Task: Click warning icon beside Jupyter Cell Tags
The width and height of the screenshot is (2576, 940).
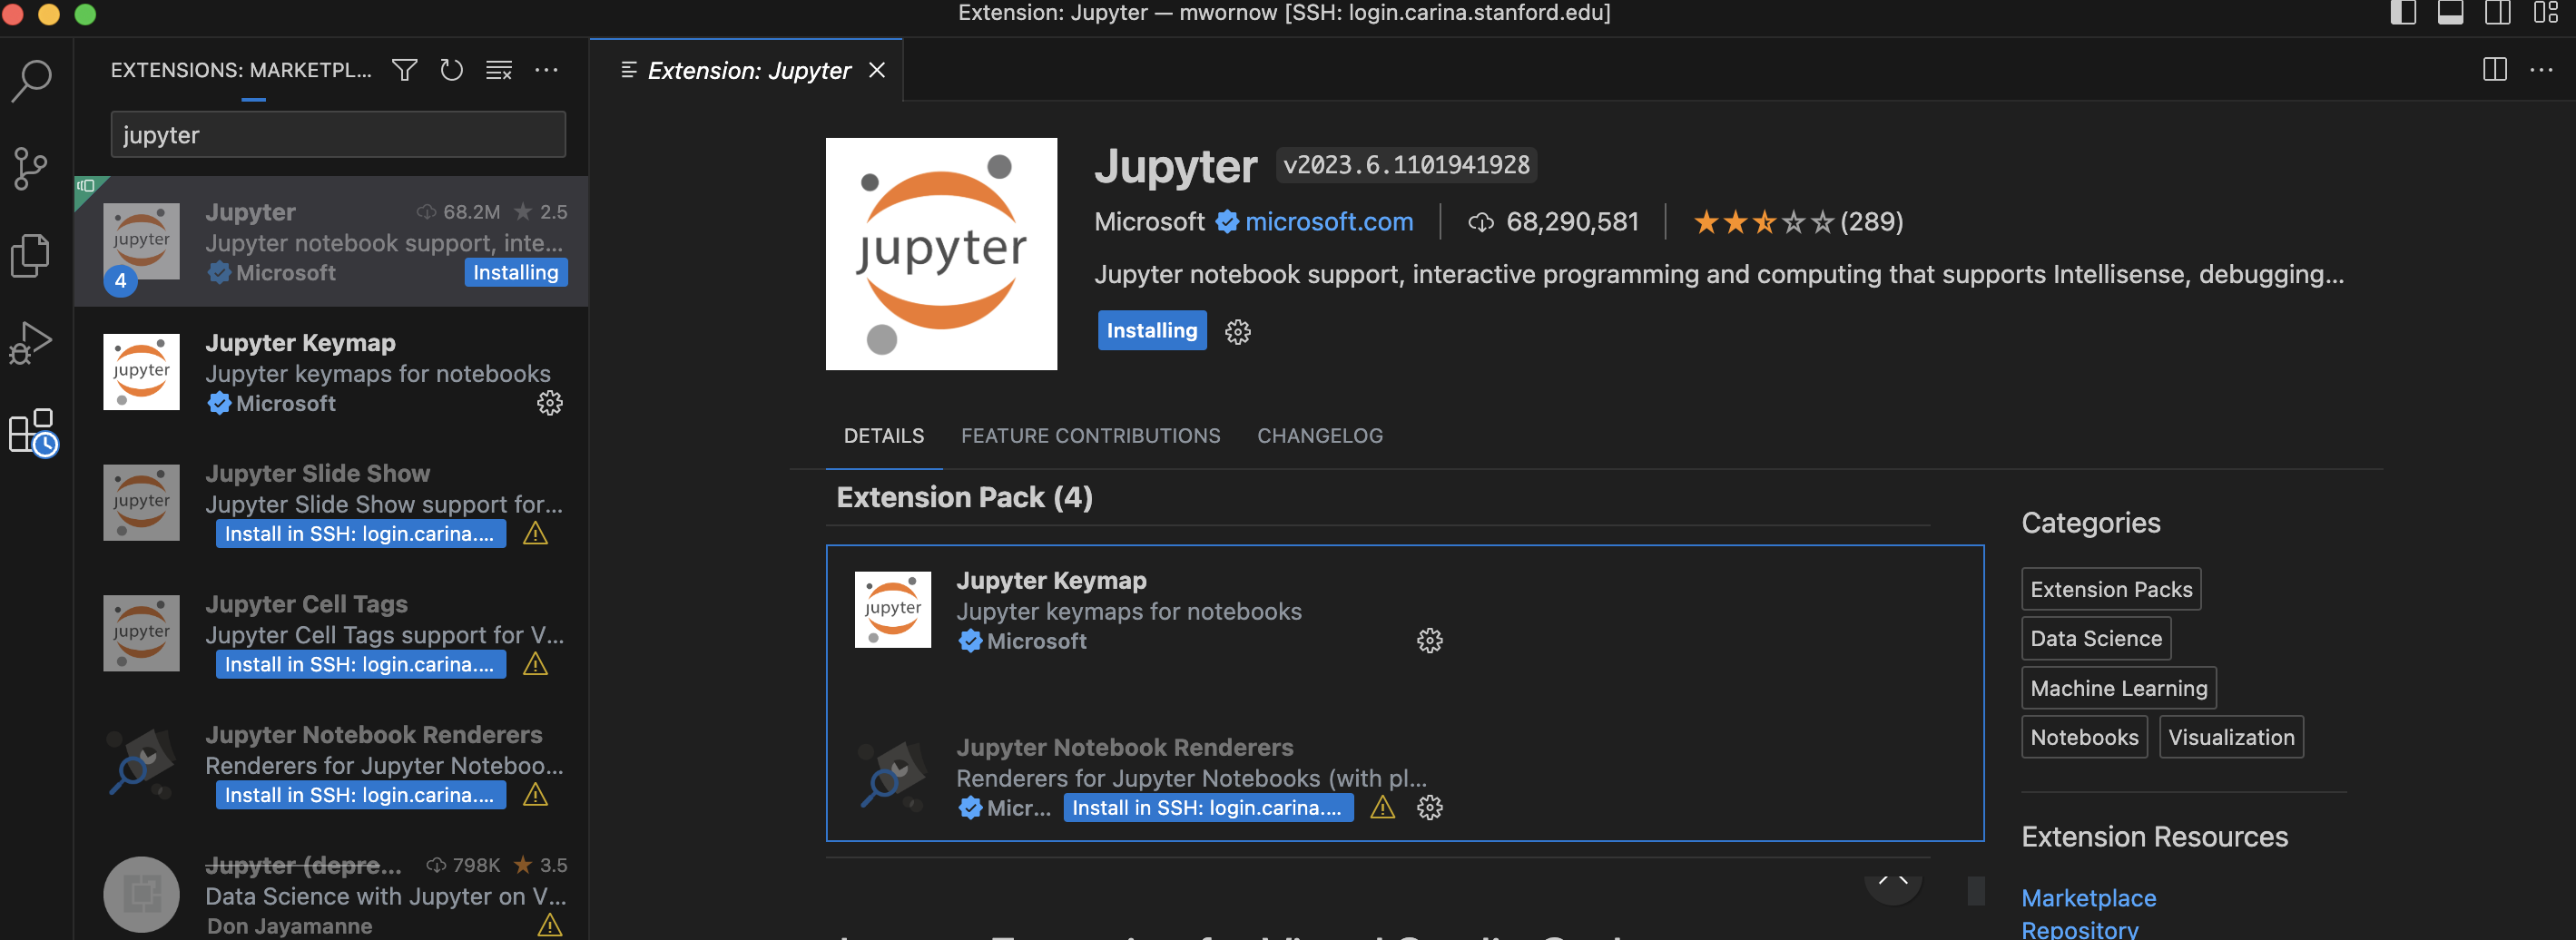Action: pos(536,665)
